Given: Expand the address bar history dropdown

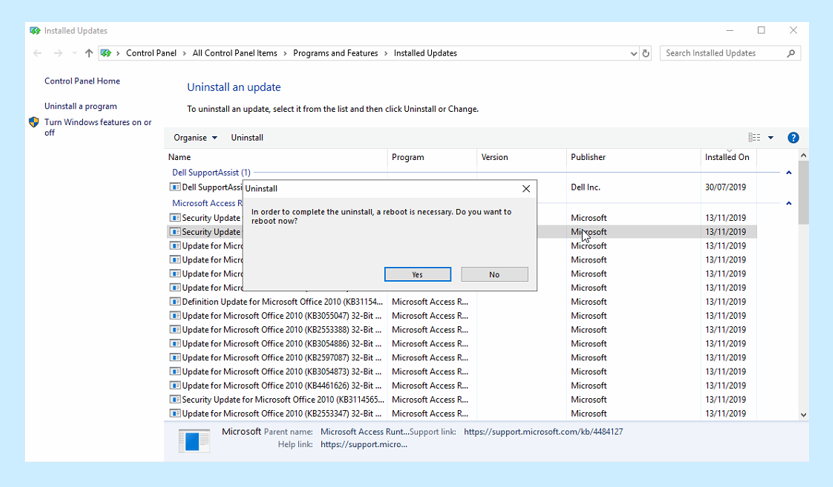Looking at the screenshot, I should pyautogui.click(x=633, y=53).
